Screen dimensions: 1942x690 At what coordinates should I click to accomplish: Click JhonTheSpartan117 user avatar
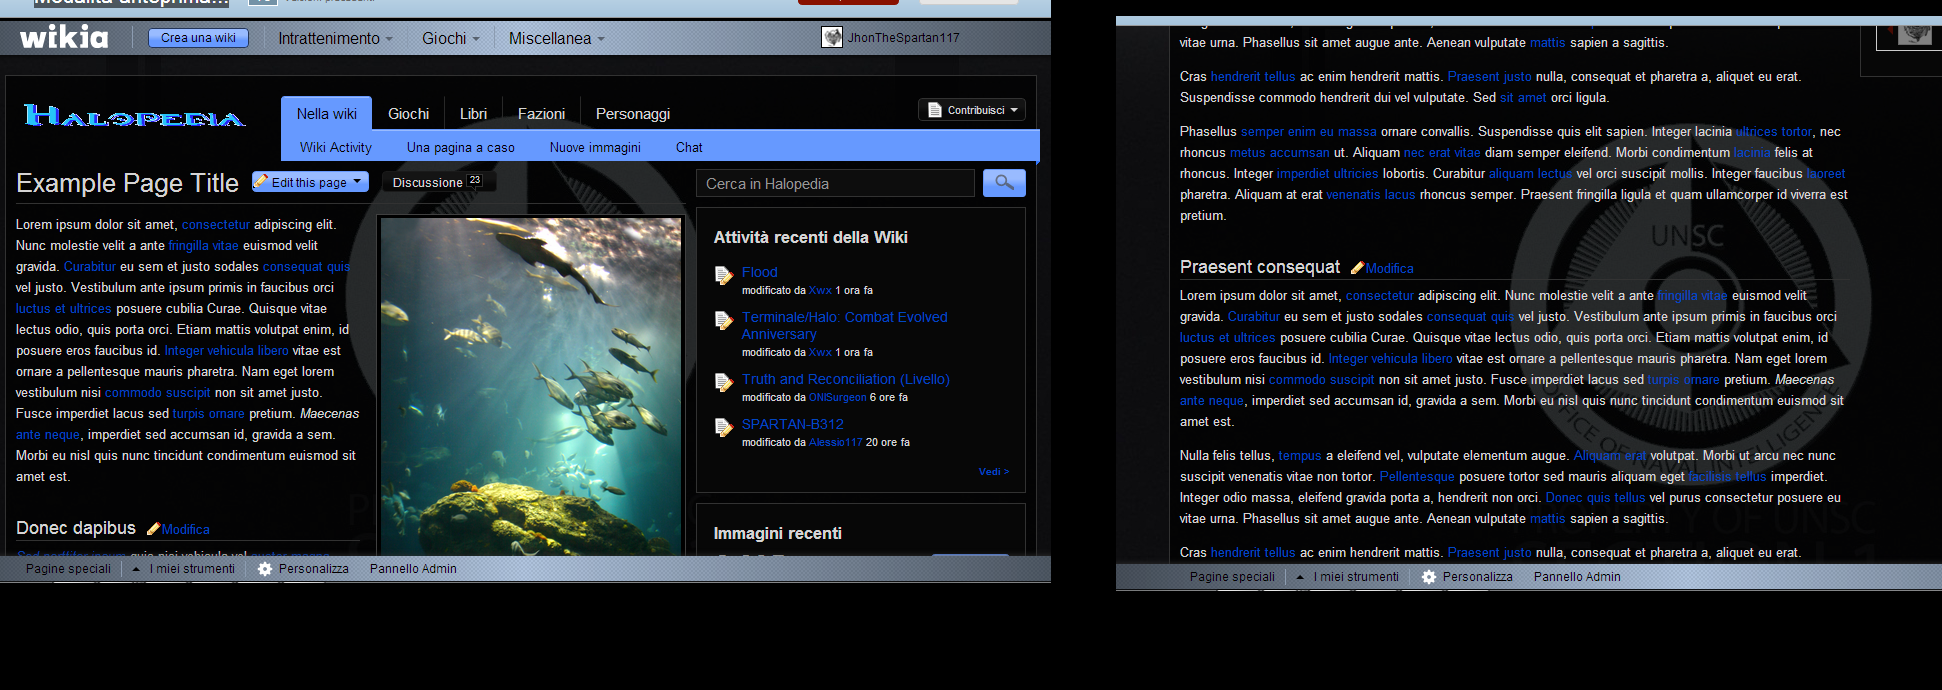click(832, 37)
